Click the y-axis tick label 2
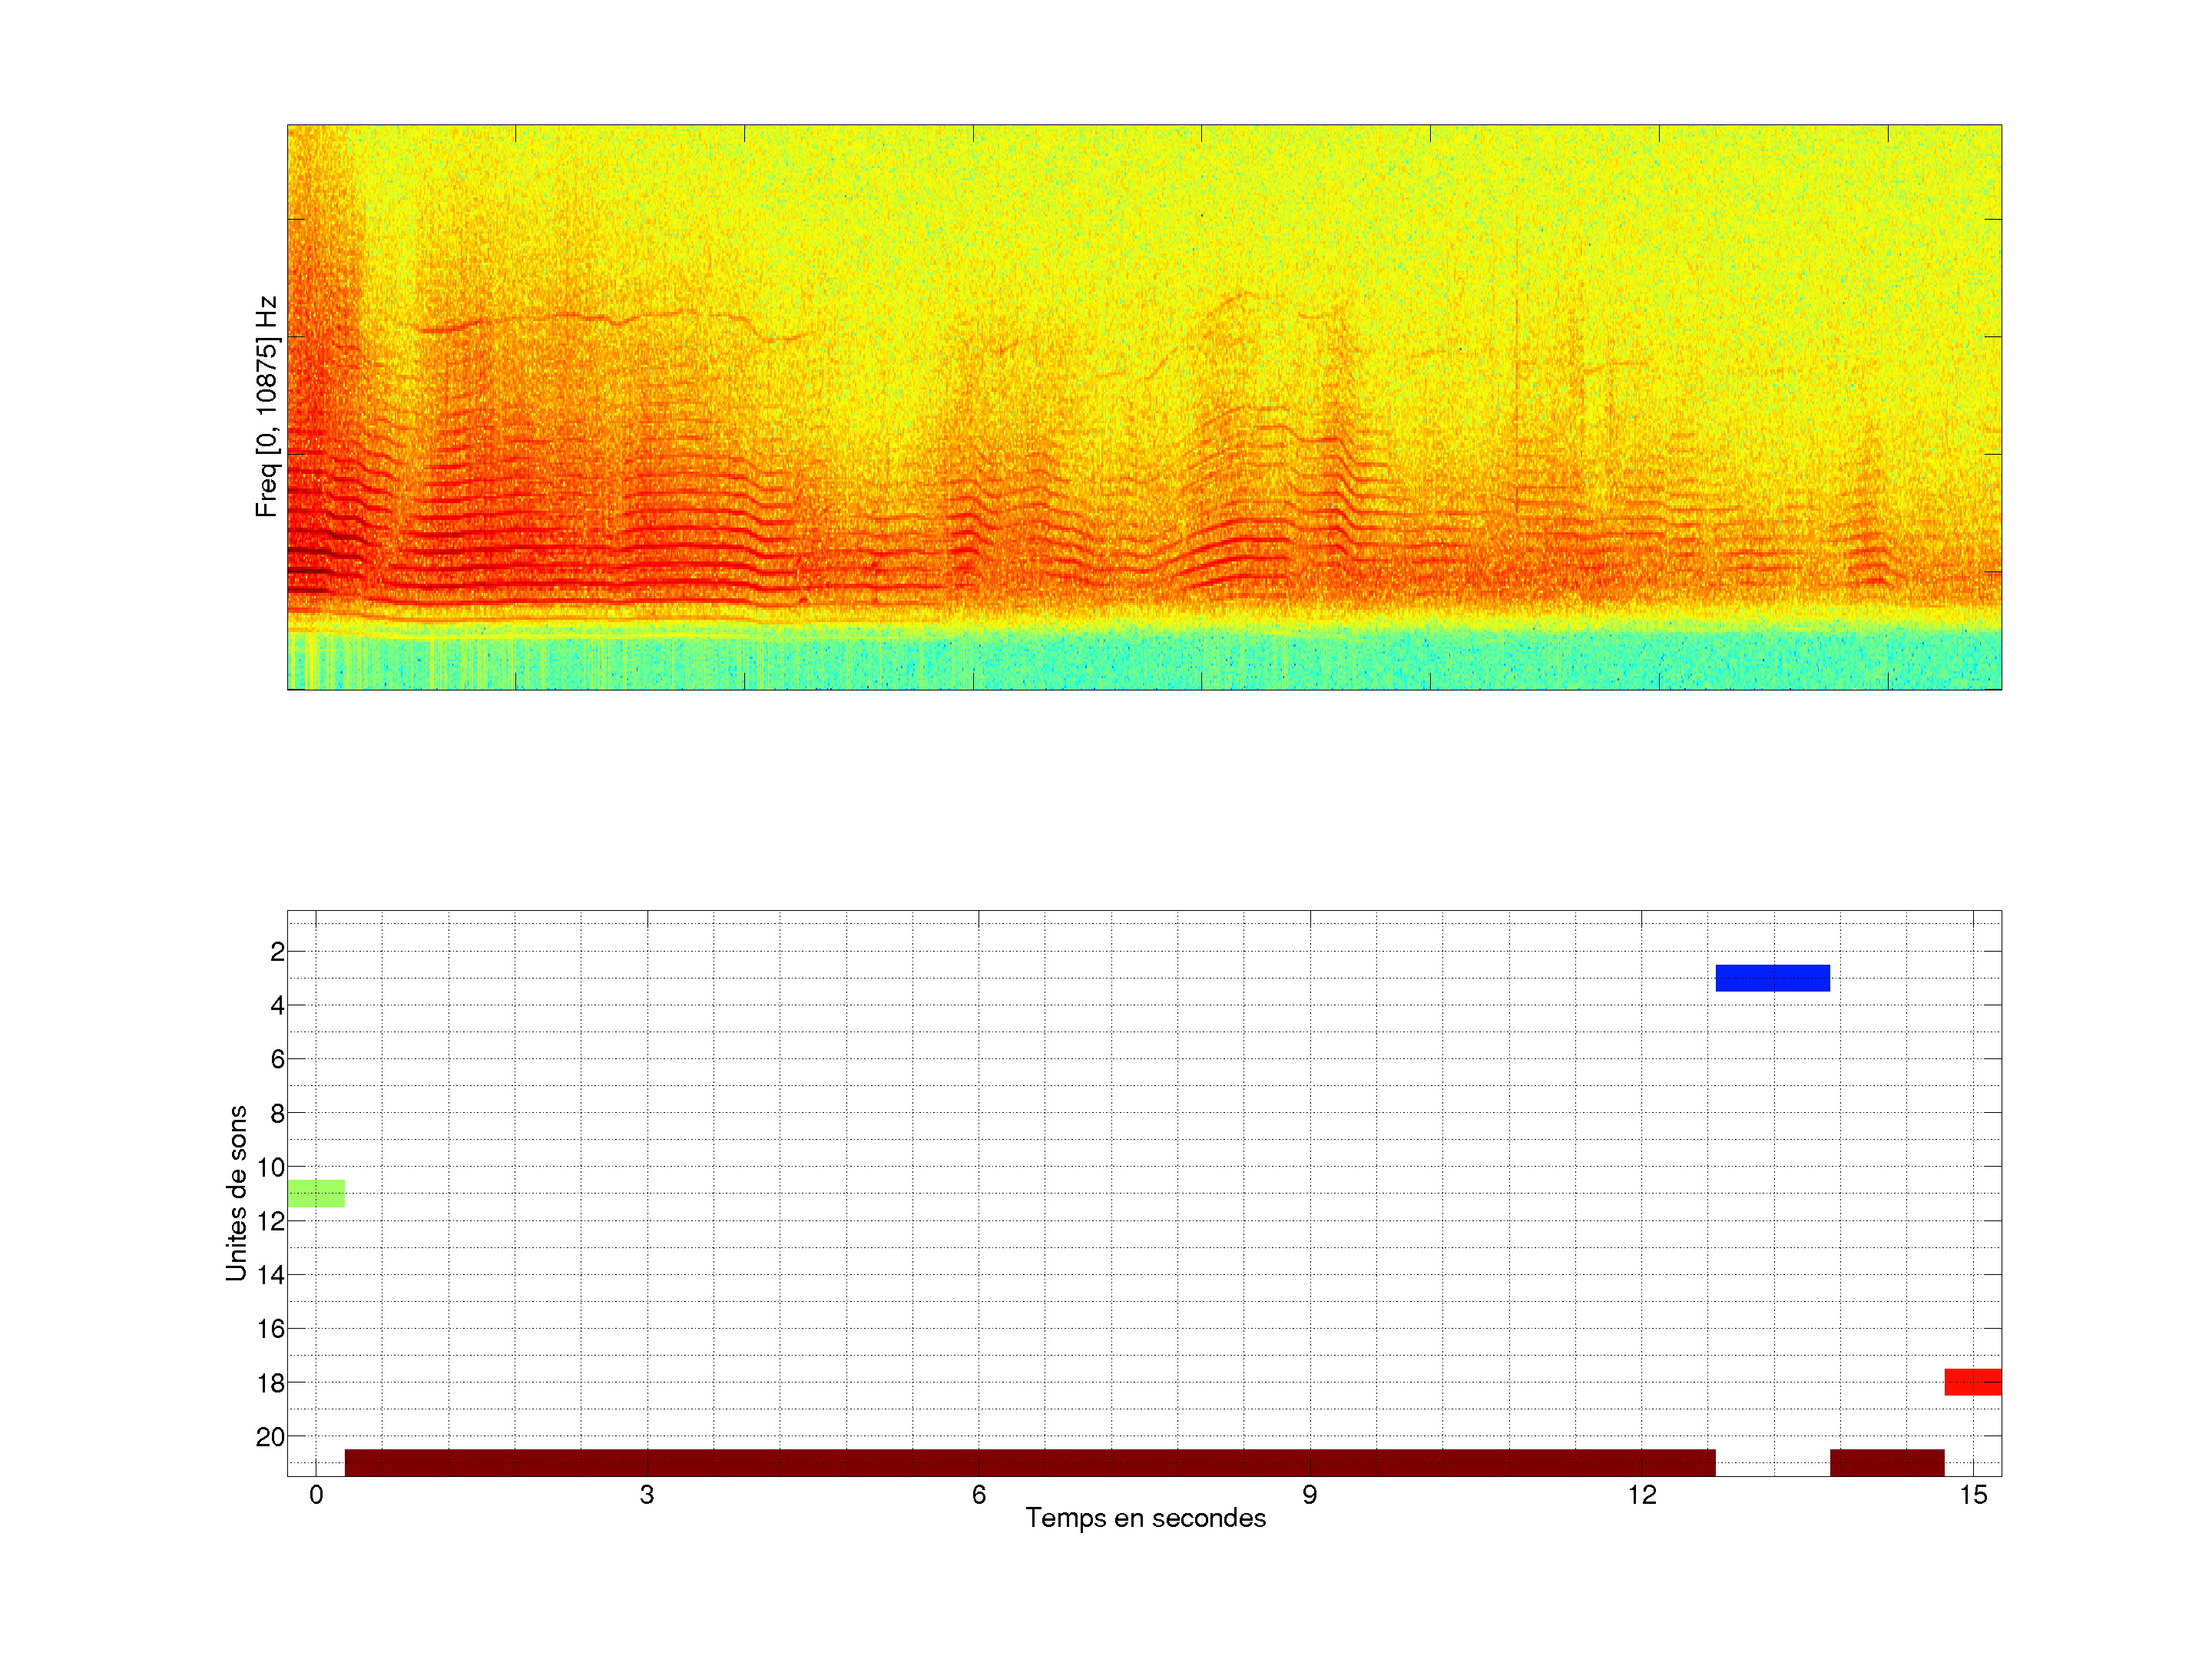This screenshot has height=1659, width=2212. click(x=277, y=952)
